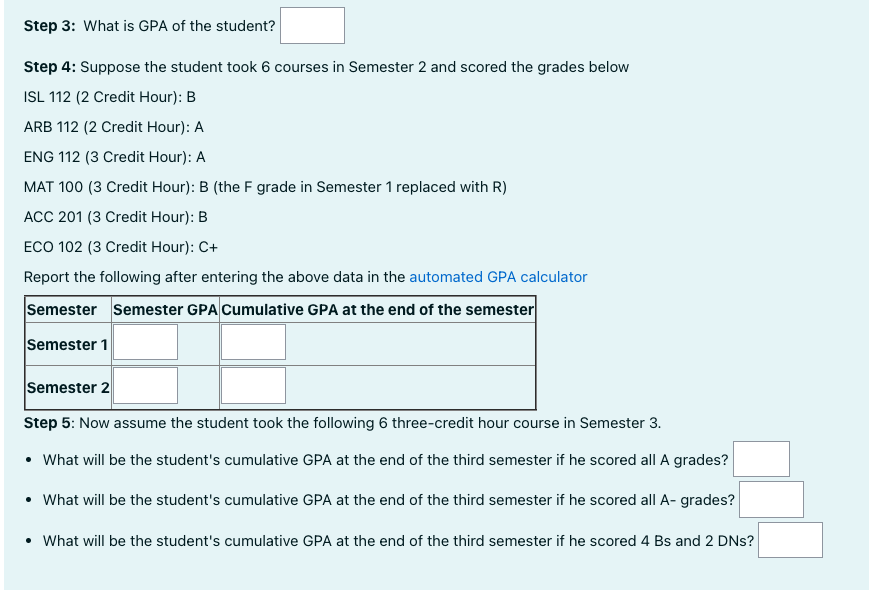Click Semester 2 cumulative GPA input field

[x=252, y=385]
